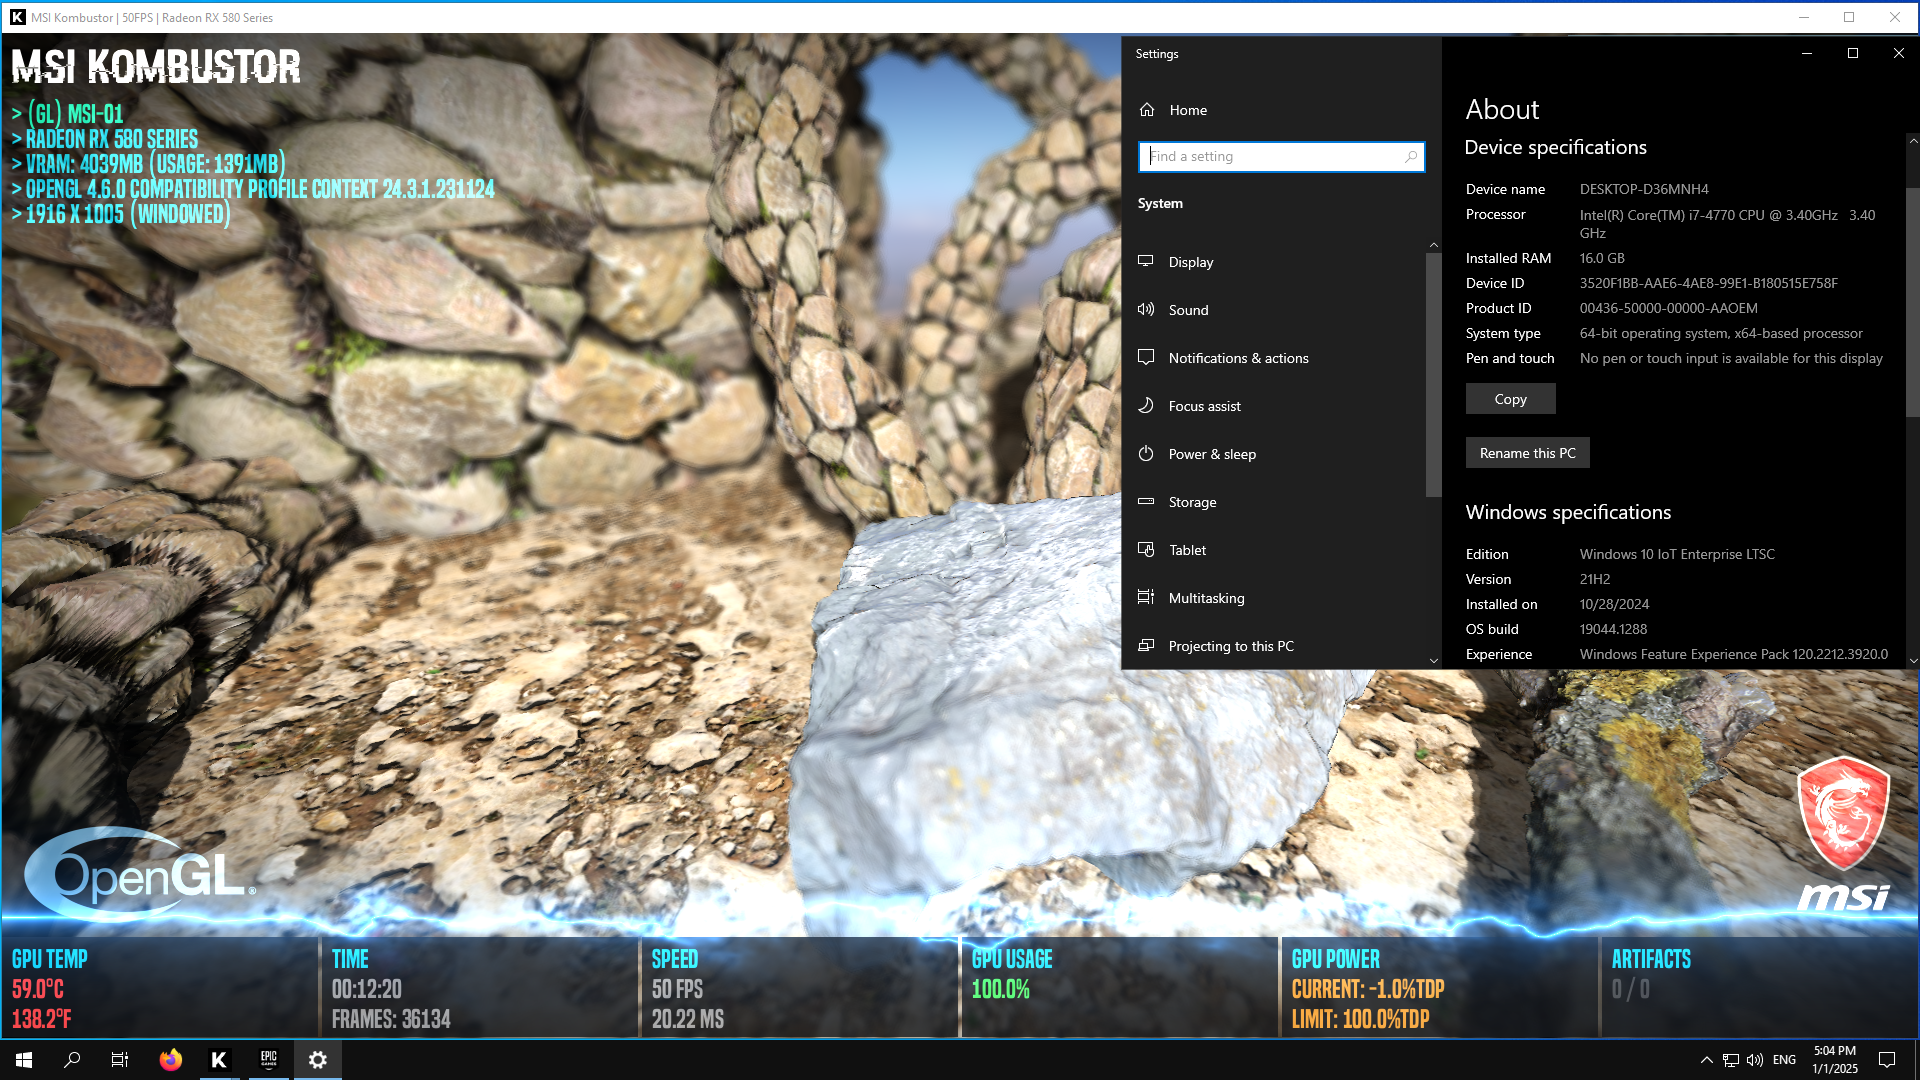
Task: Click the Kombustor title bar app icon
Action: click(x=17, y=17)
